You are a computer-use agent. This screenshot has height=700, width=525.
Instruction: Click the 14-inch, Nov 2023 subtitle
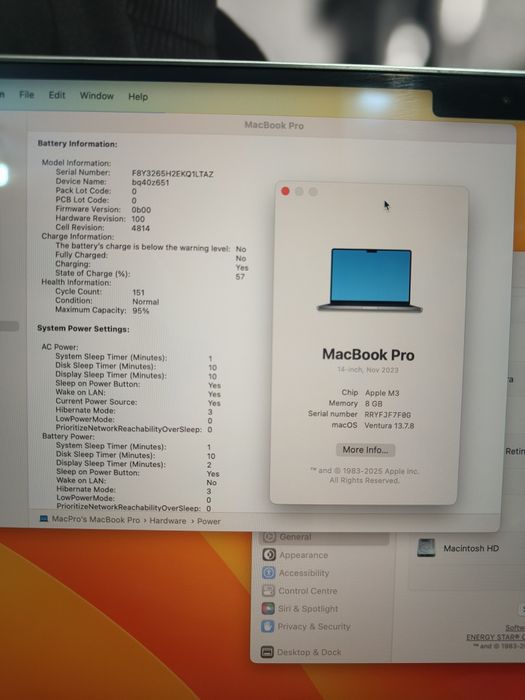[368, 370]
